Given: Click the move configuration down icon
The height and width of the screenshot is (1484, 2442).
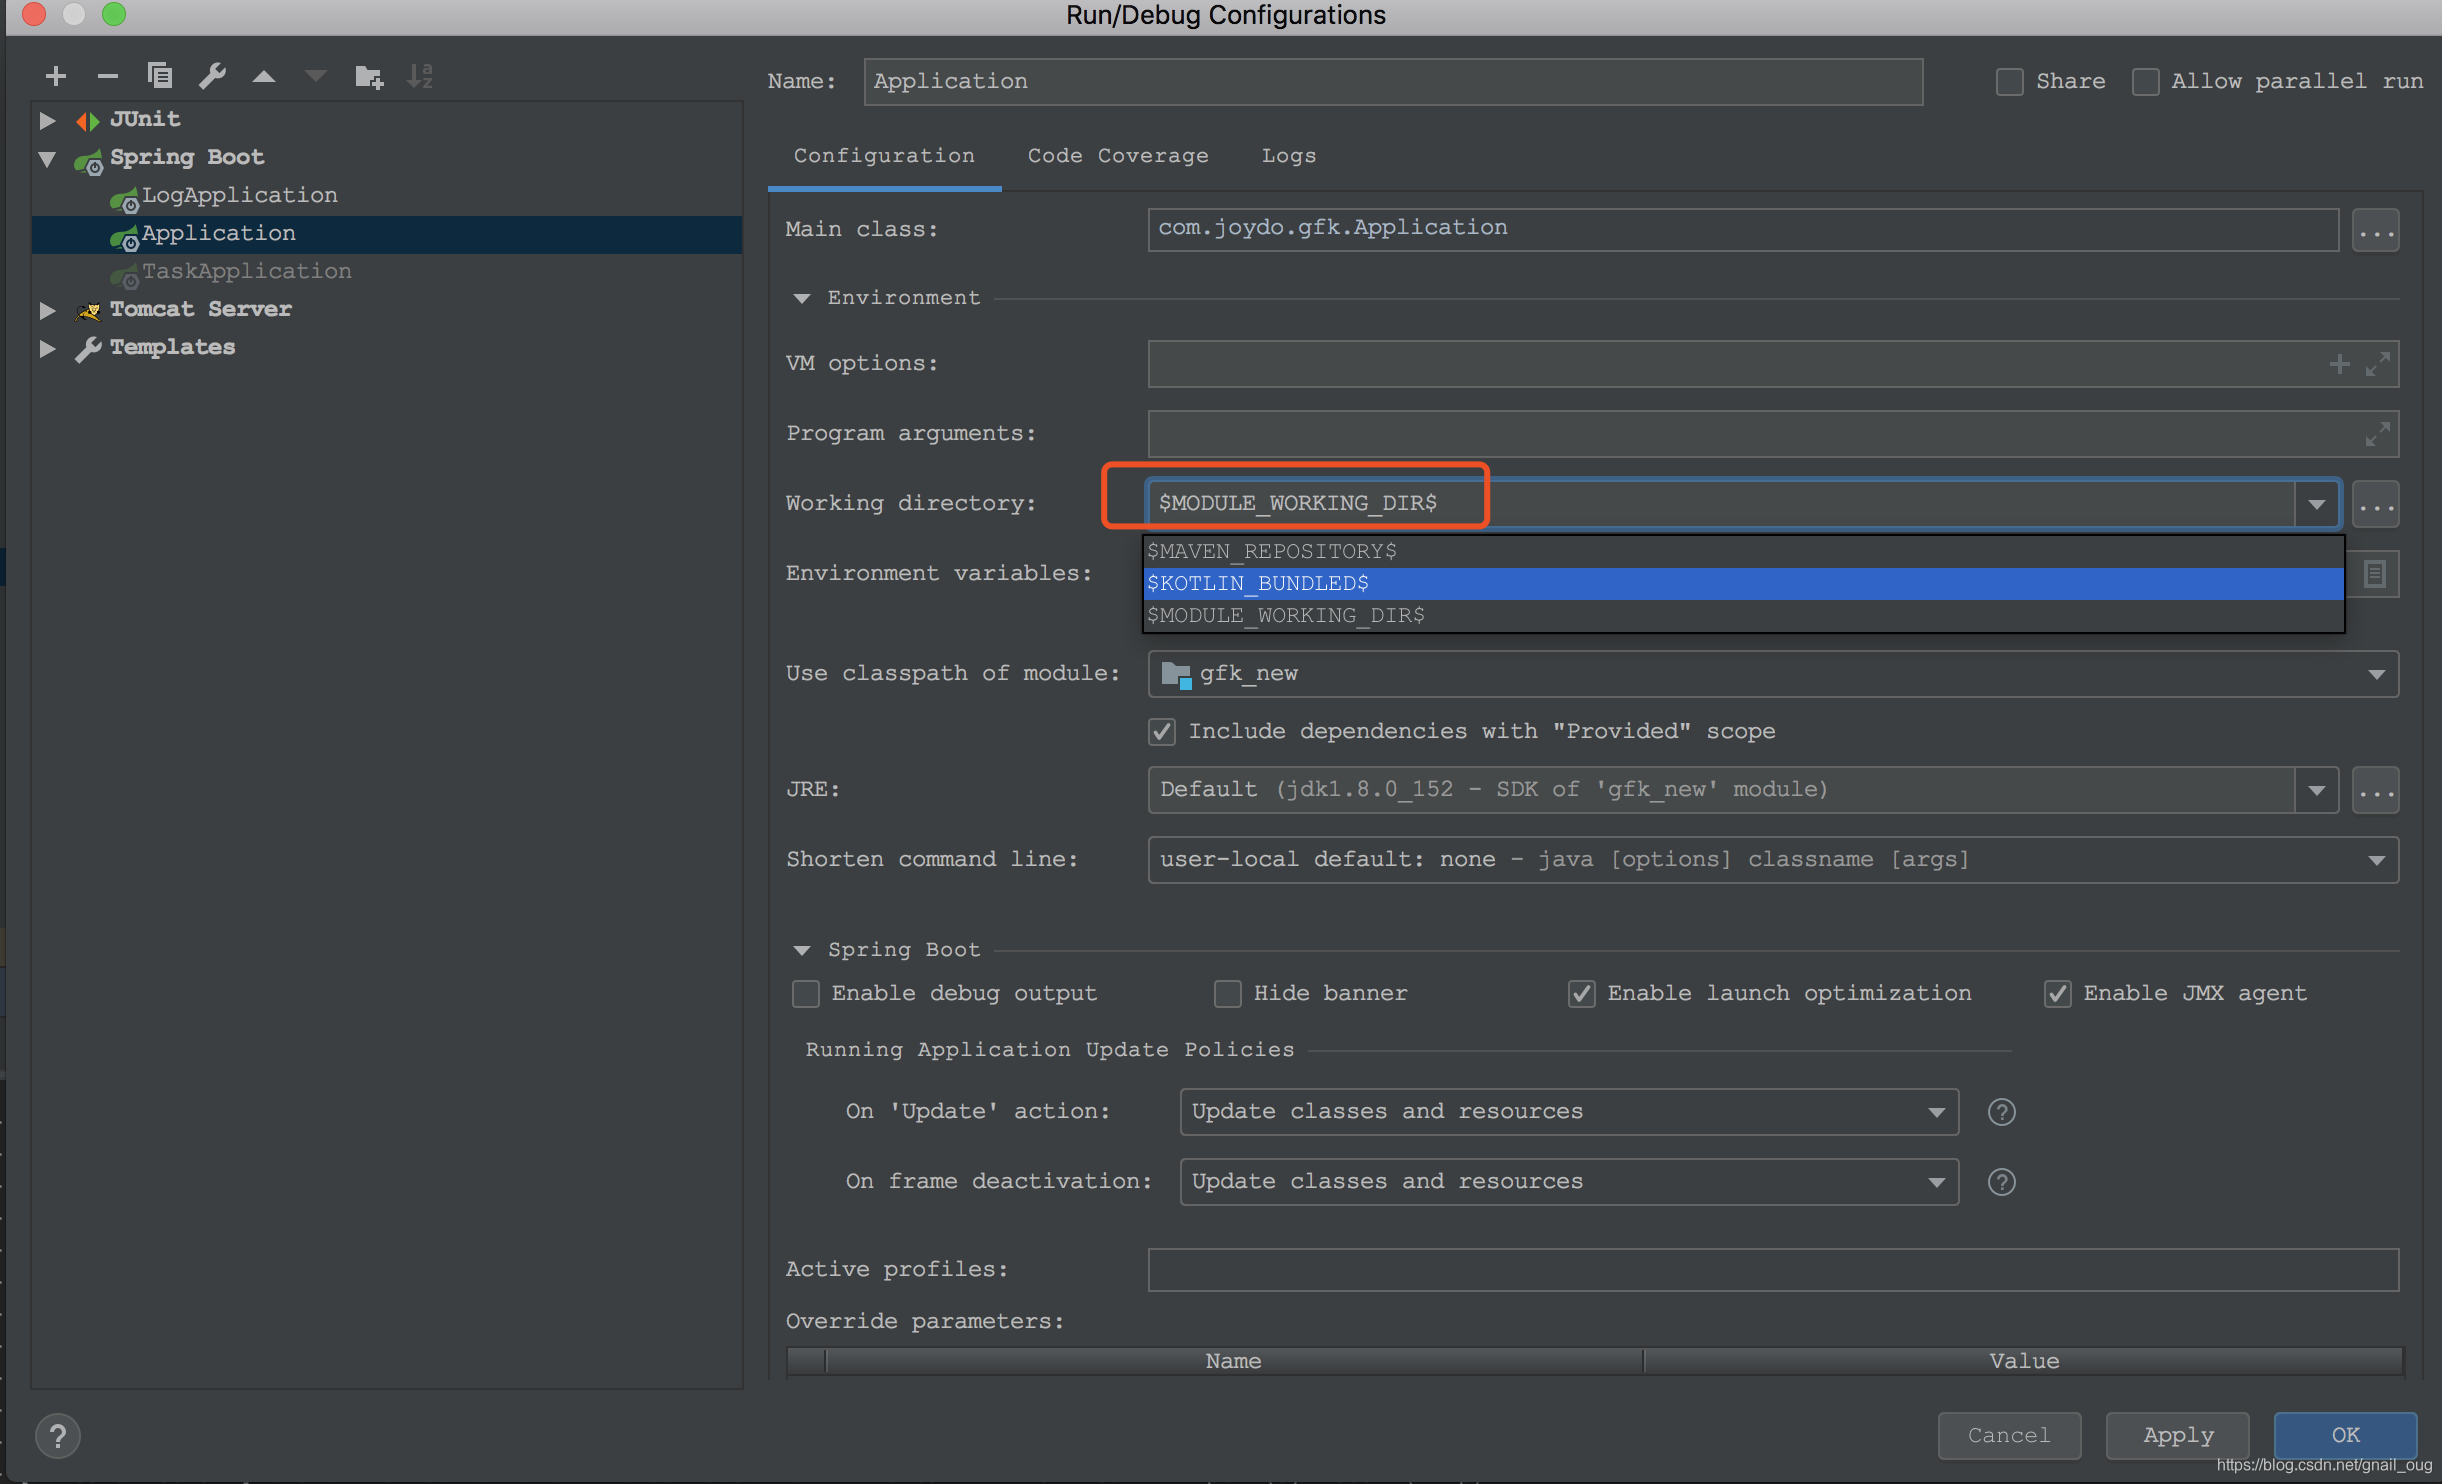Looking at the screenshot, I should [x=314, y=77].
